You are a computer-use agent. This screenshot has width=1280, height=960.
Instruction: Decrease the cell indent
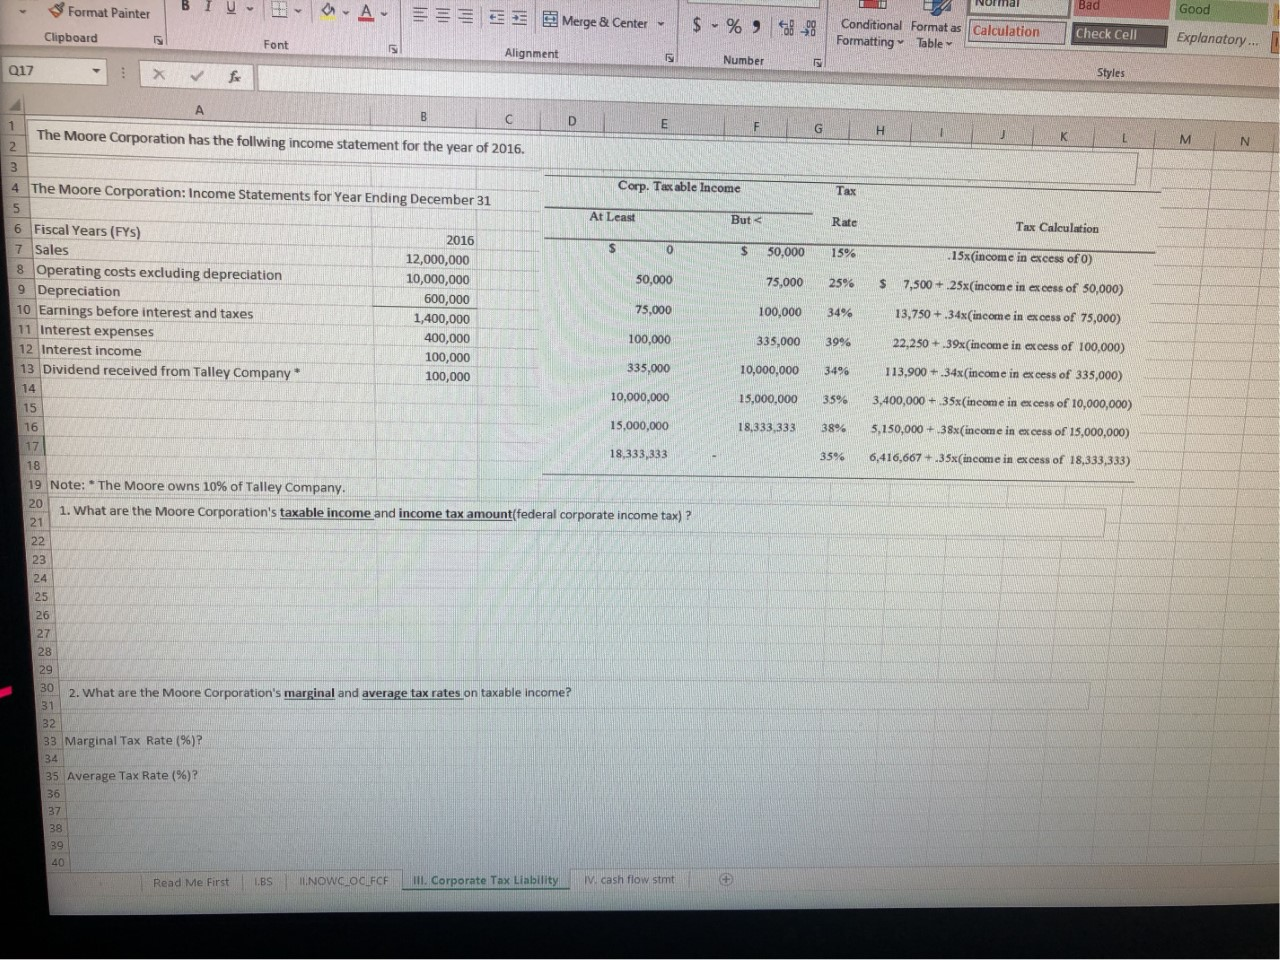[x=497, y=19]
